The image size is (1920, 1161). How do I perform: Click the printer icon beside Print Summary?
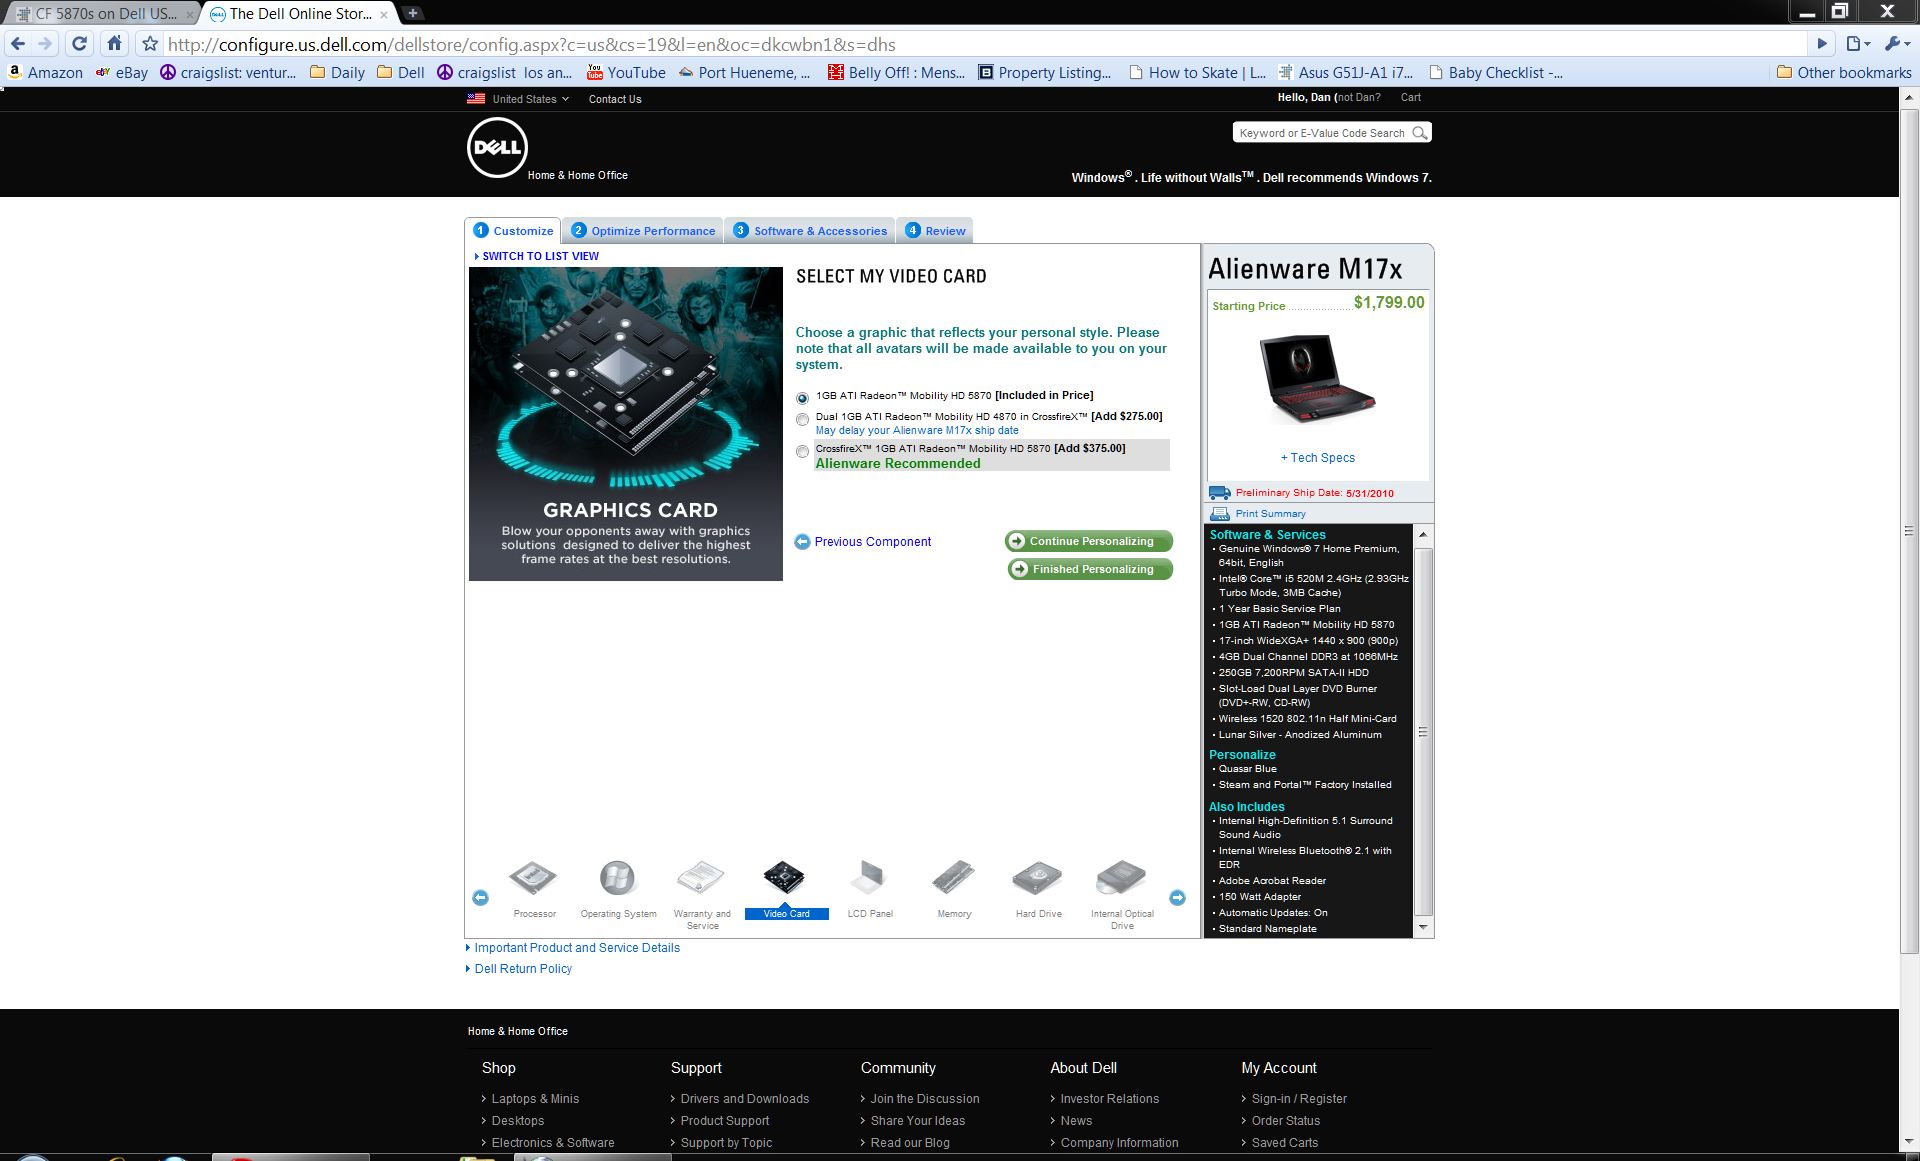1220,514
